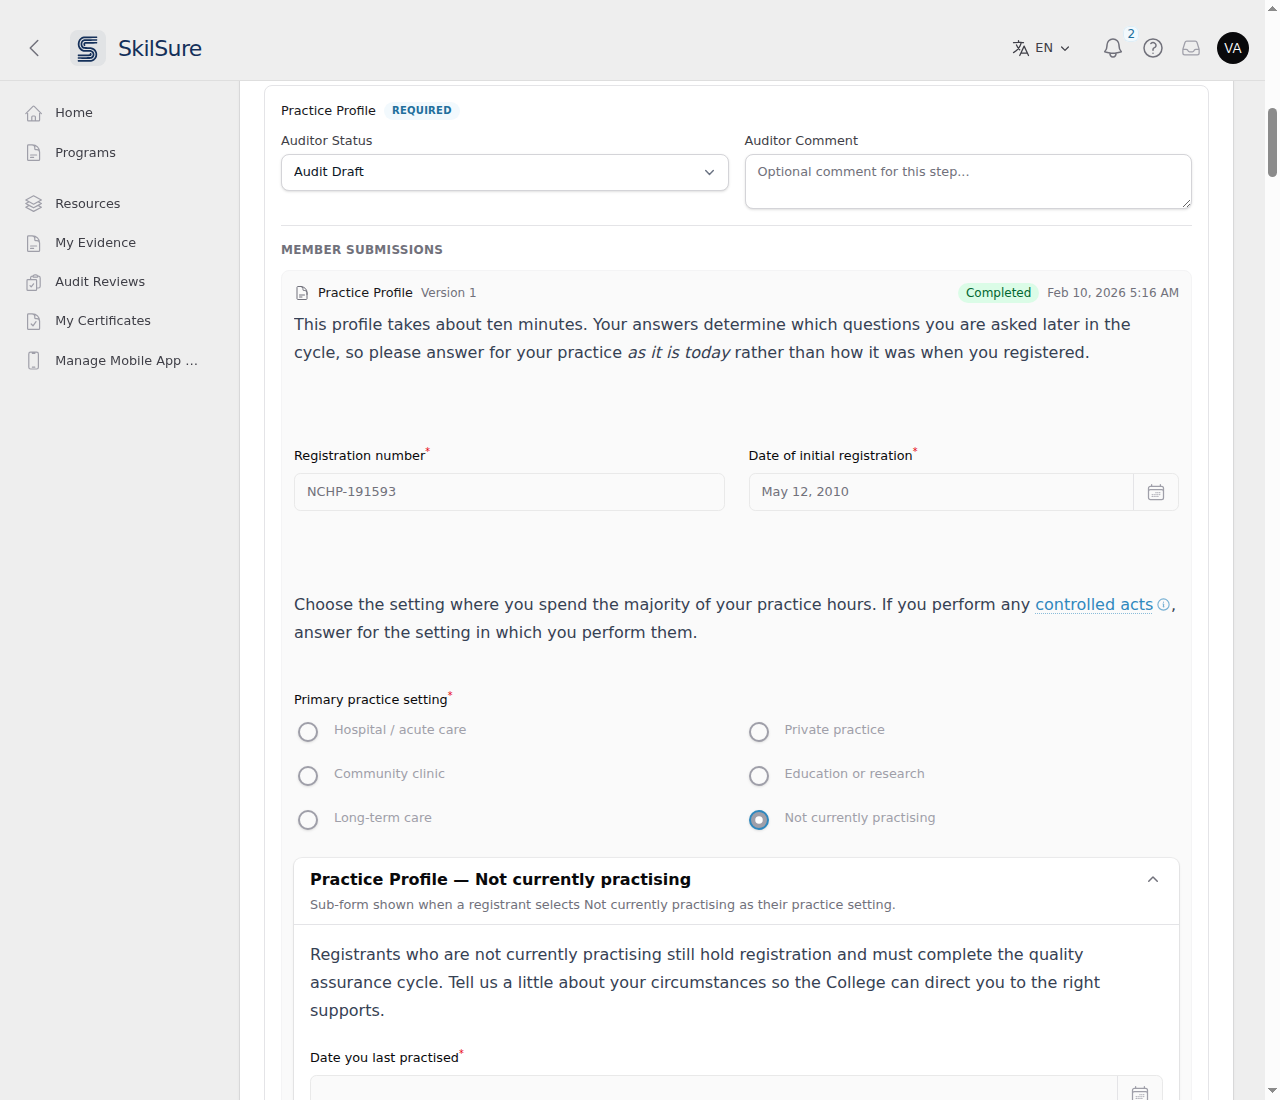Click the Version 1 label
This screenshot has width=1280, height=1100.
[449, 293]
